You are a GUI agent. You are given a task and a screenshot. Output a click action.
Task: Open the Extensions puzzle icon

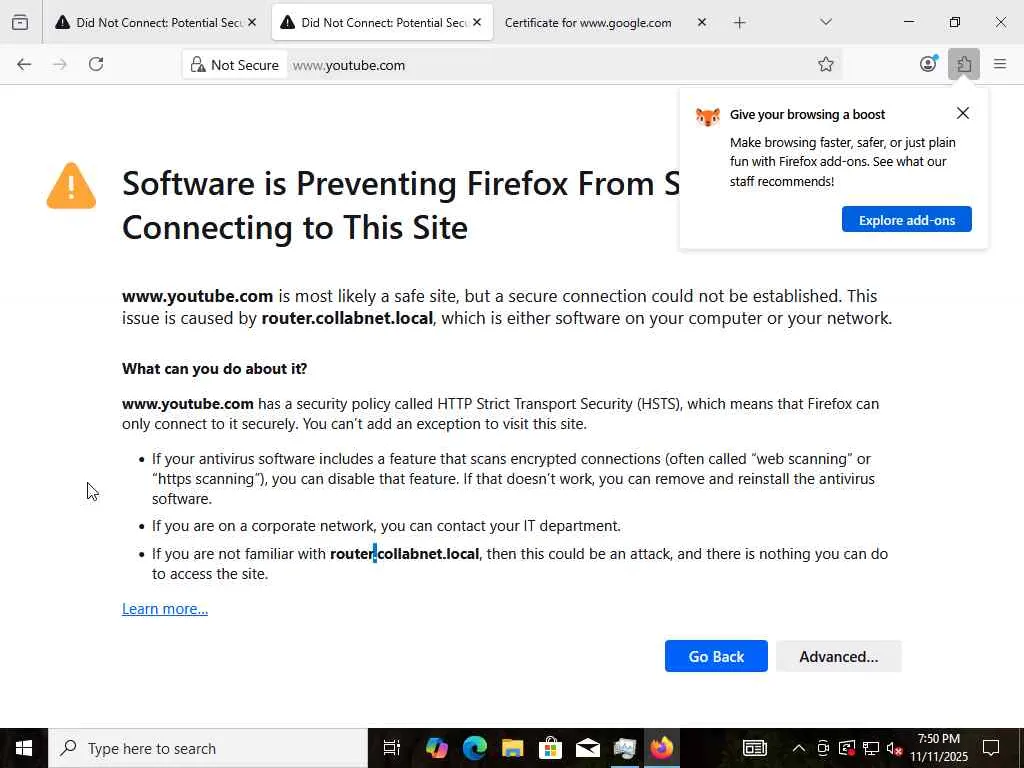(x=964, y=65)
